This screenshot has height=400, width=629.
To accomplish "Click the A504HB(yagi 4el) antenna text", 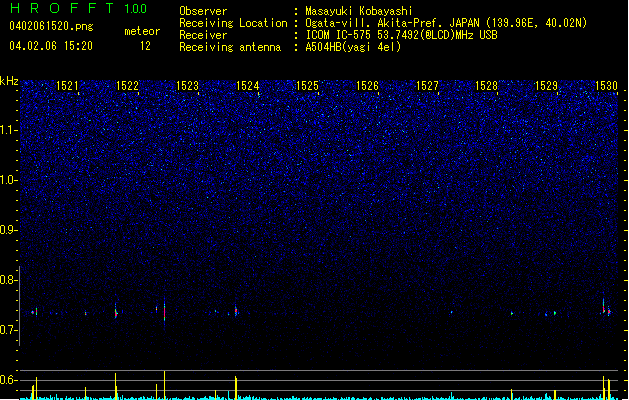I will (353, 47).
